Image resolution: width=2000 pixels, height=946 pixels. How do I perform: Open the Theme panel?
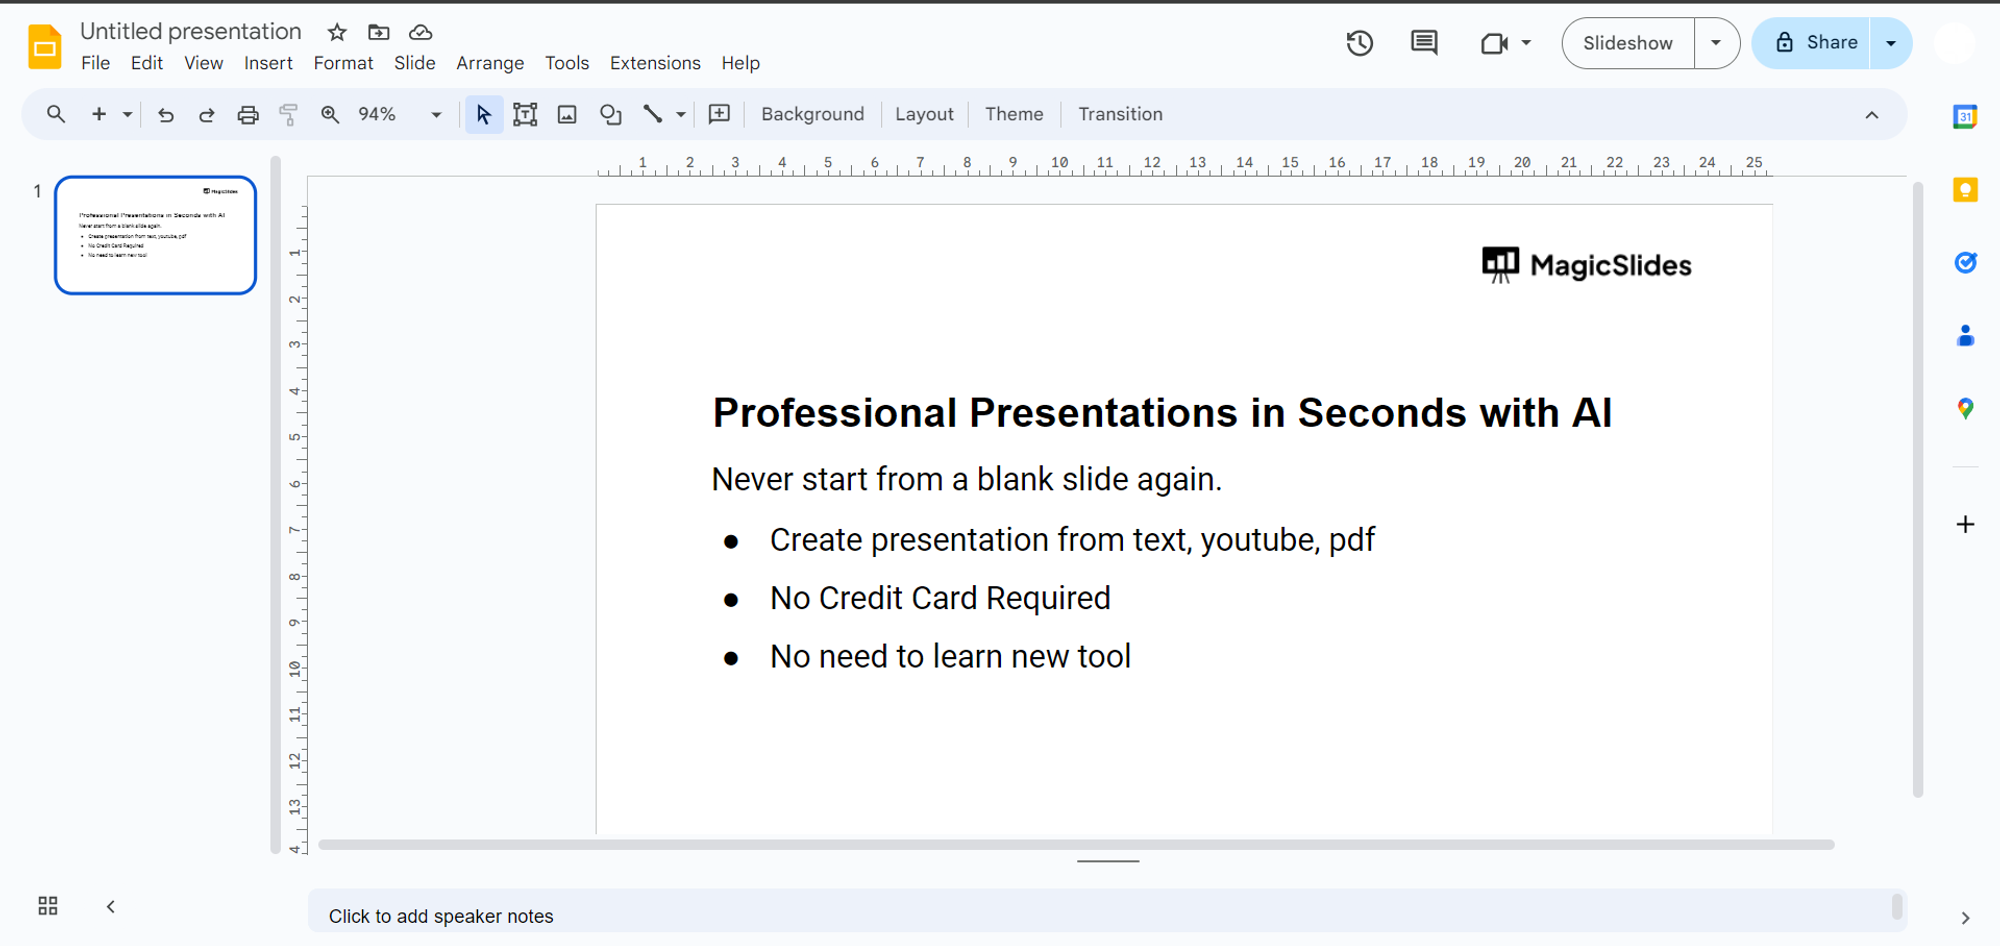pos(1014,114)
